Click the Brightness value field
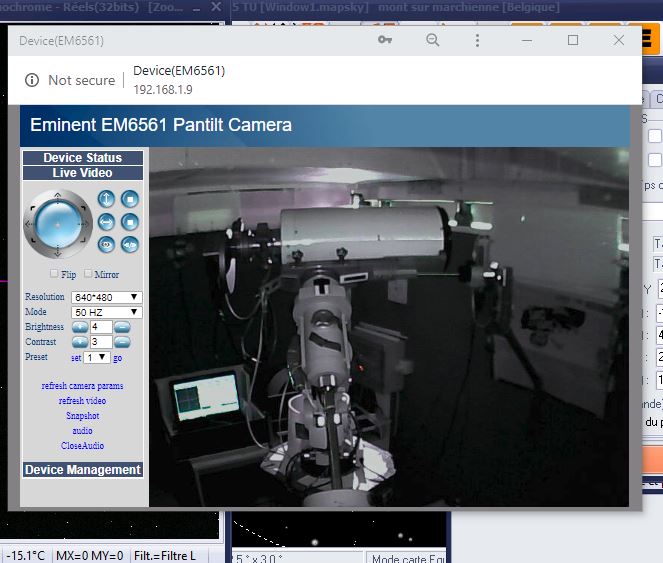The height and width of the screenshot is (563, 663). (x=100, y=327)
